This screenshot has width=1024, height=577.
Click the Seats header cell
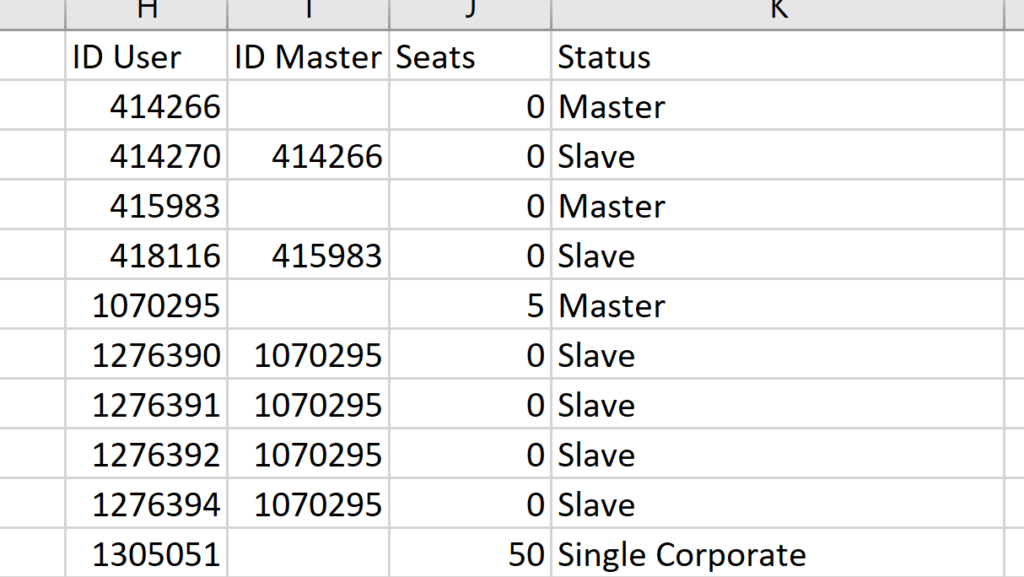tap(470, 56)
